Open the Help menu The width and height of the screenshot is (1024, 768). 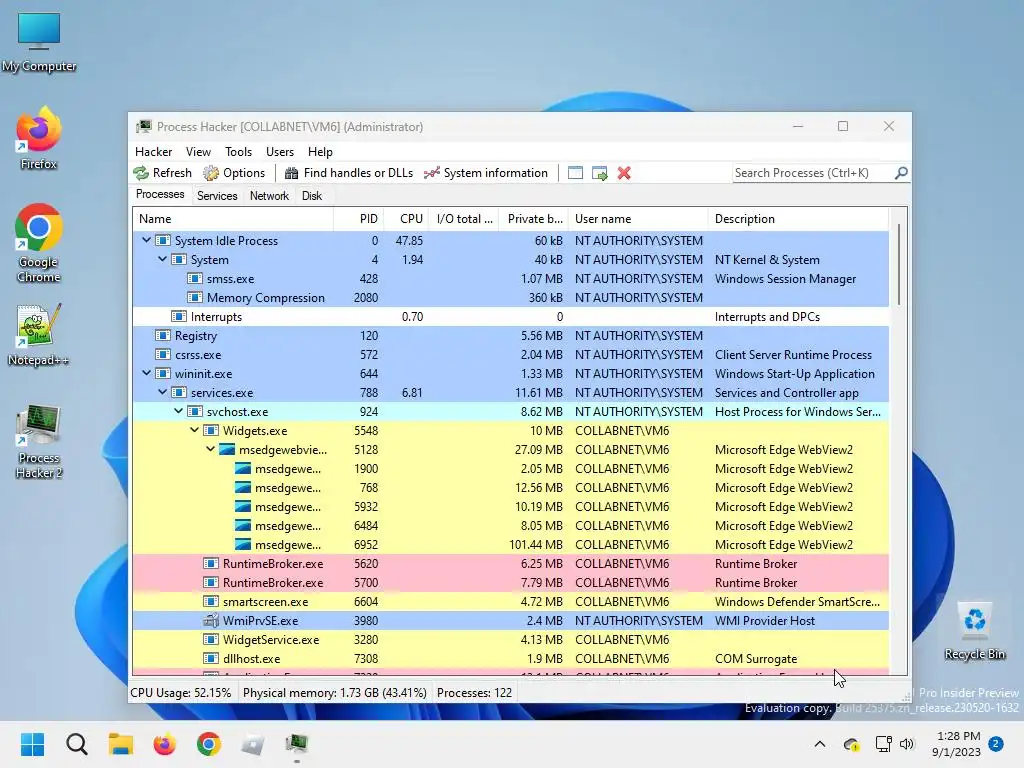[320, 152]
